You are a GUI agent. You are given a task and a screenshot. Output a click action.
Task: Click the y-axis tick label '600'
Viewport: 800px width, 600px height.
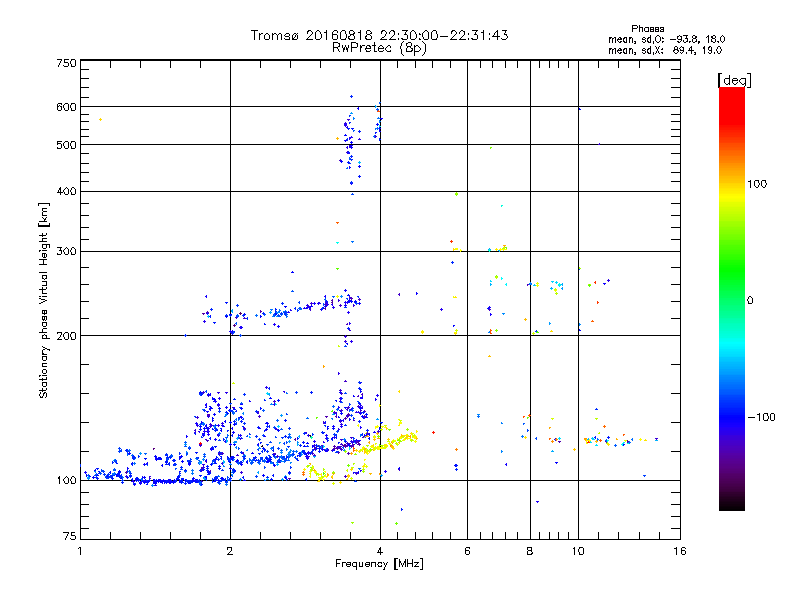coord(67,107)
